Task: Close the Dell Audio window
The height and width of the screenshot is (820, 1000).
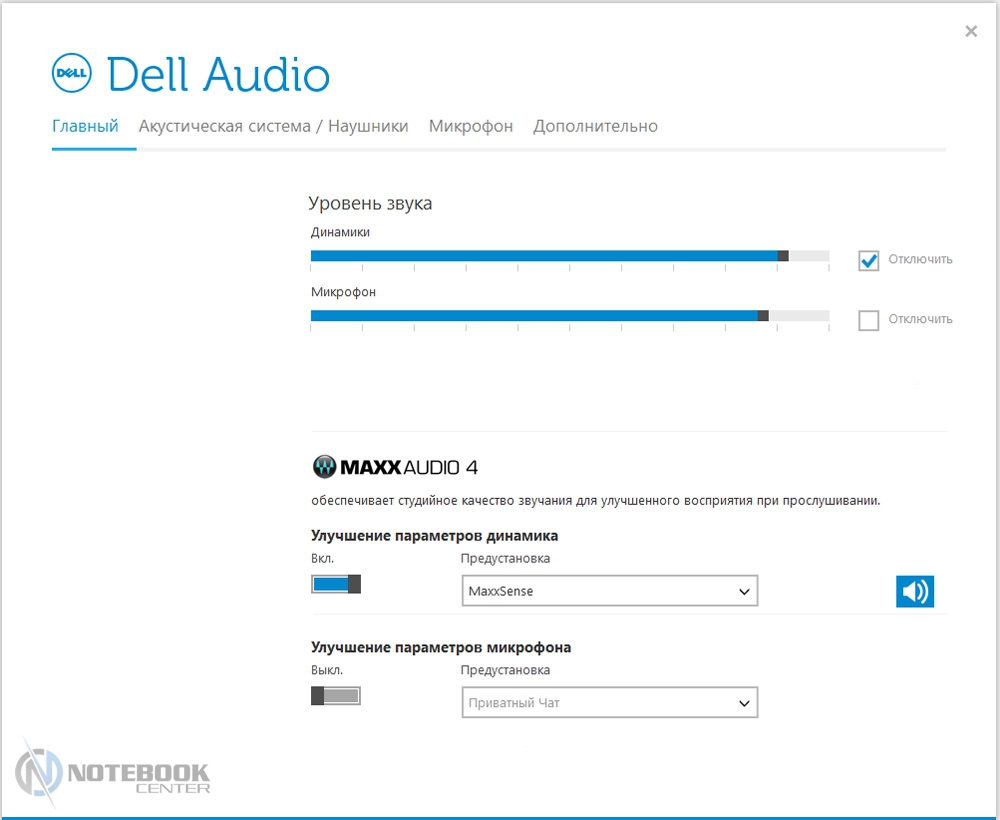Action: pyautogui.click(x=970, y=32)
